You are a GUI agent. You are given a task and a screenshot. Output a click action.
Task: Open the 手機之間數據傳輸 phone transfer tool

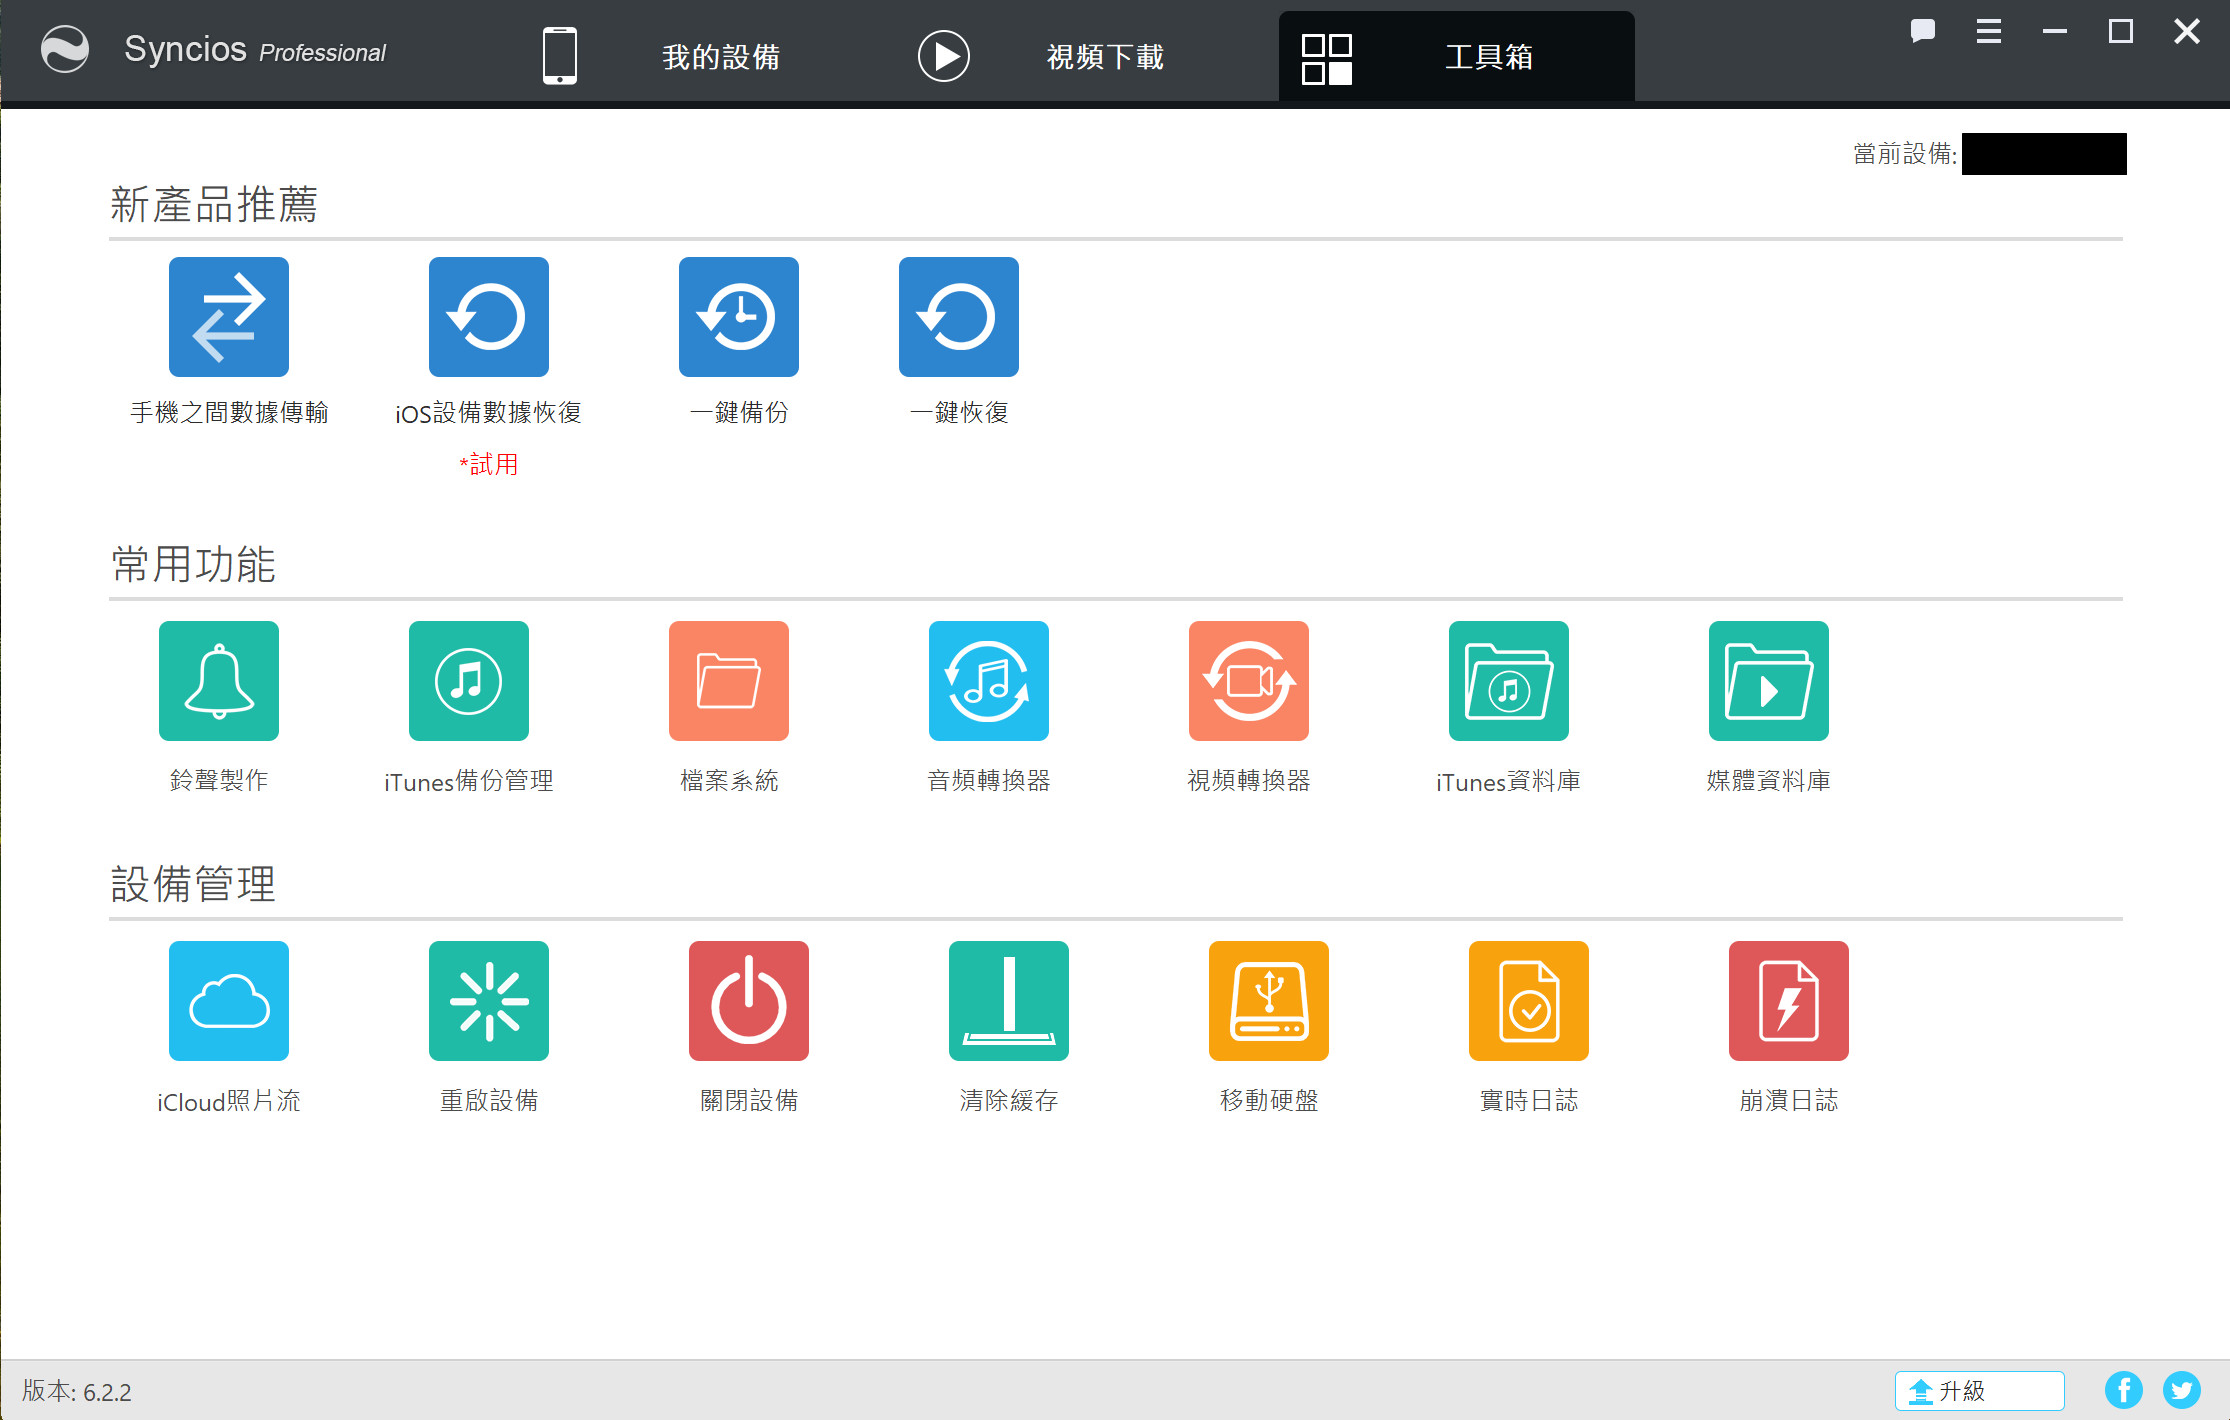229,317
